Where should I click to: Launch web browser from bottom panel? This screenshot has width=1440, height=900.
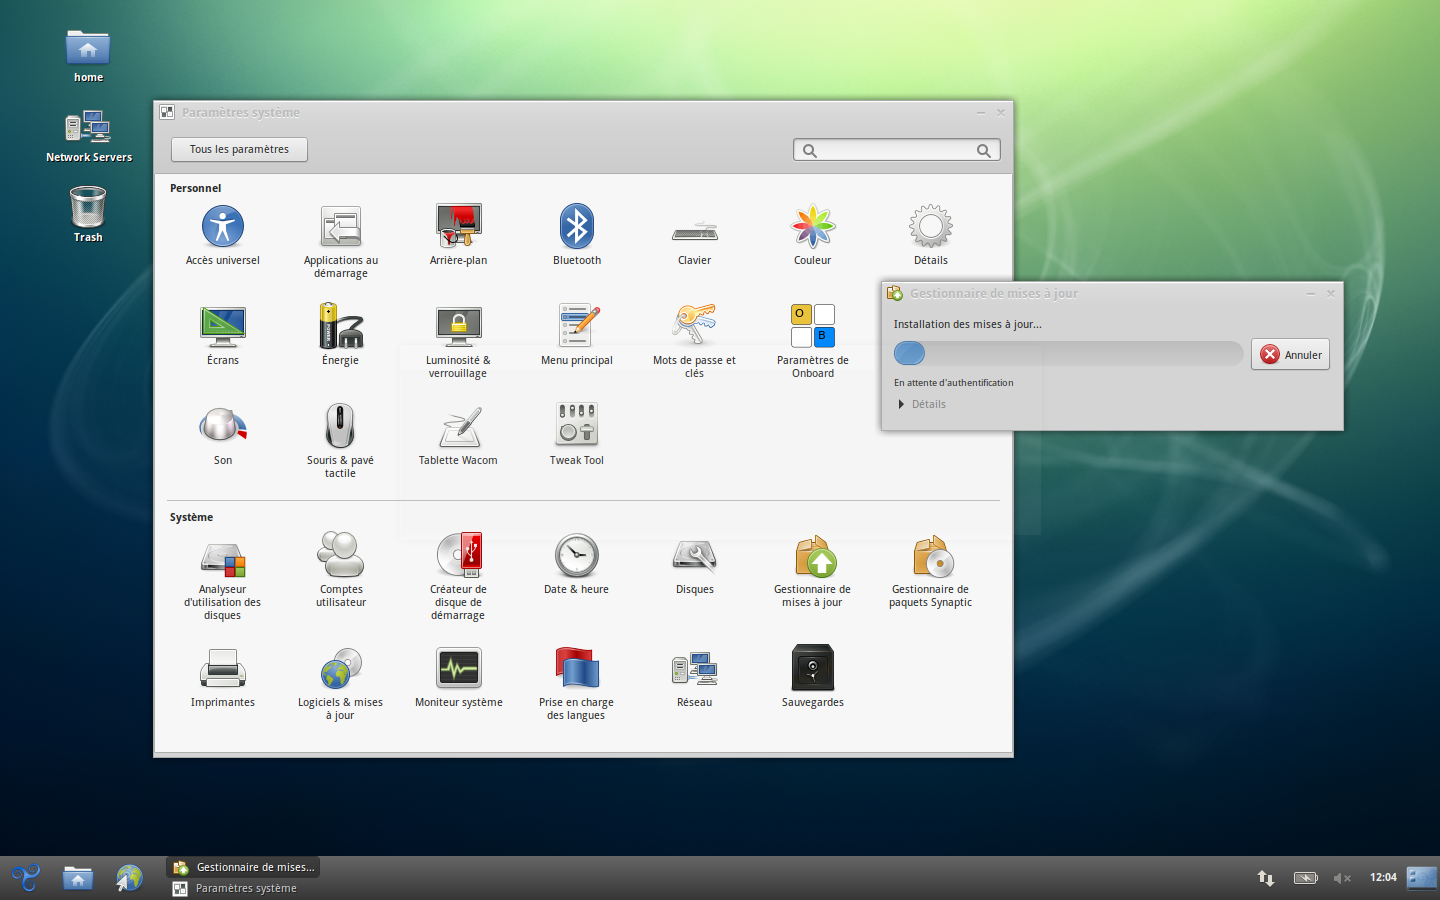[x=129, y=878]
